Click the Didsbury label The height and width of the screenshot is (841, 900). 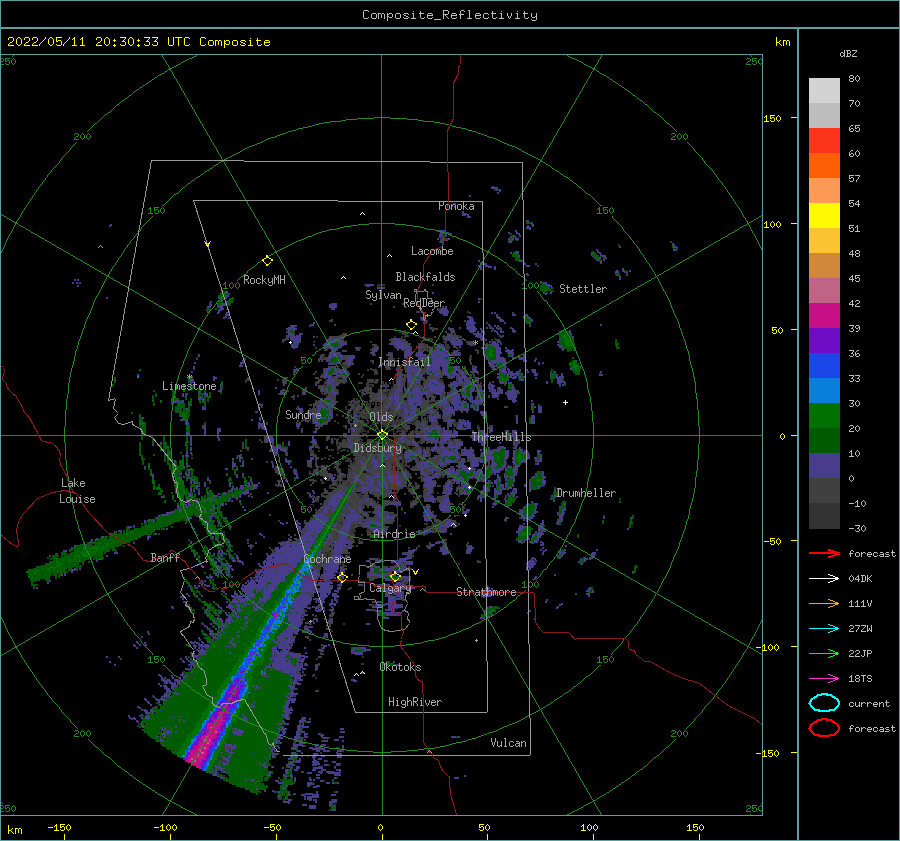[377, 448]
